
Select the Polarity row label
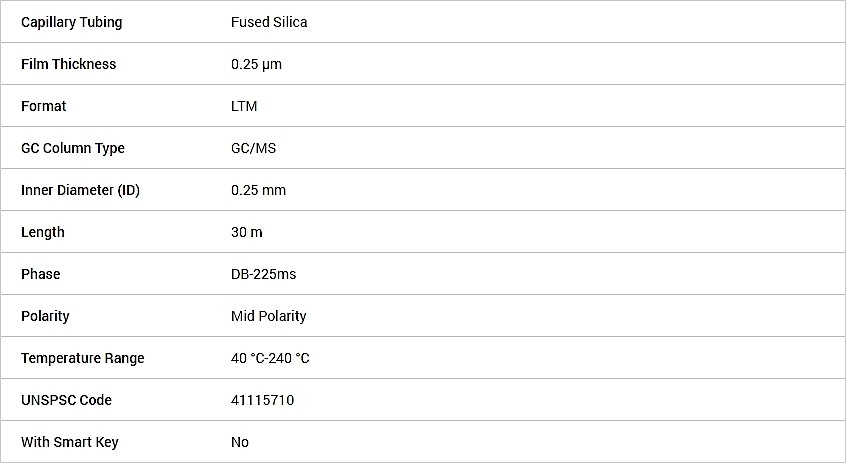(45, 316)
